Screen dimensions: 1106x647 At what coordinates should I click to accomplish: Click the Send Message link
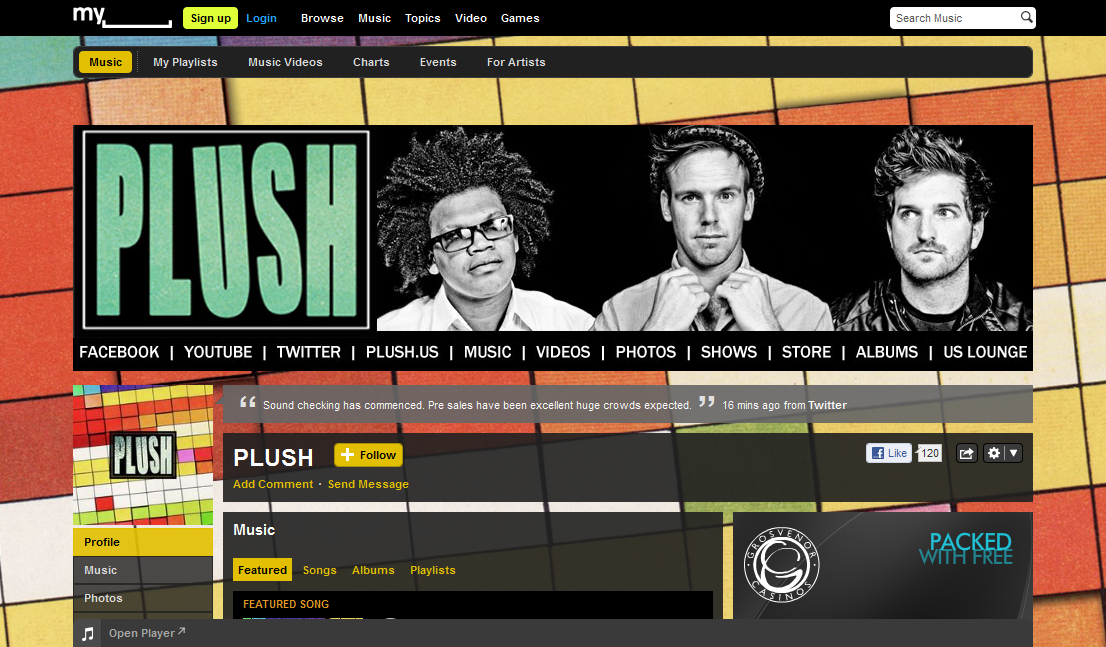[x=368, y=484]
